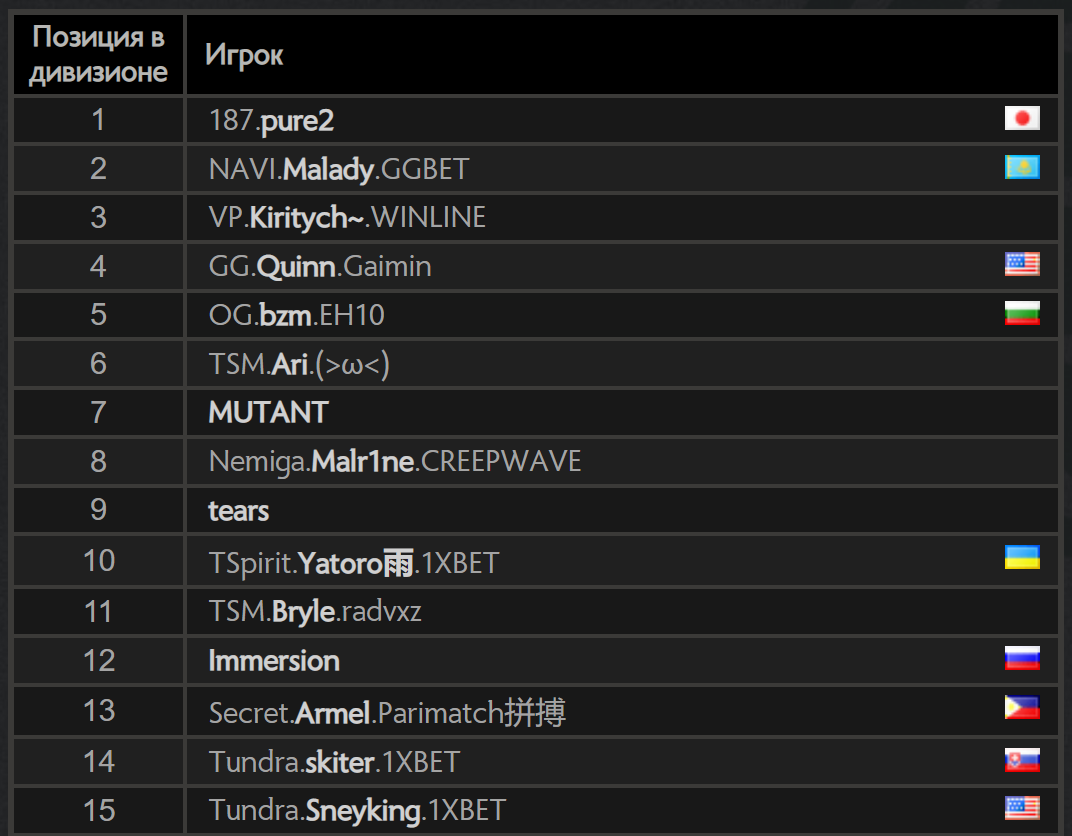Image resolution: width=1072 pixels, height=836 pixels.
Task: Click the Russia flag in the Immersion row
Action: click(x=1022, y=658)
